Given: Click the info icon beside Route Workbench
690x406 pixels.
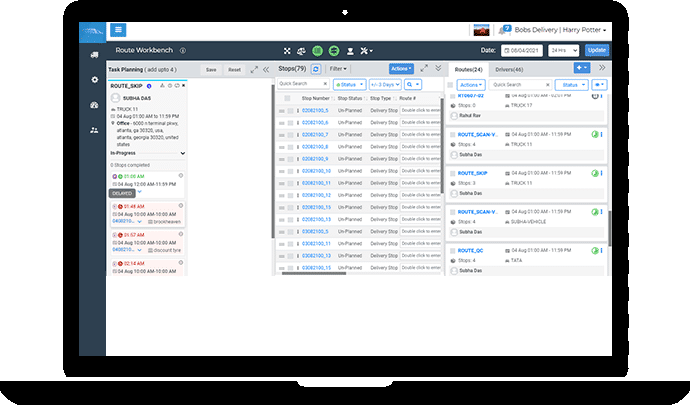Looking at the screenshot, I should click(183, 51).
